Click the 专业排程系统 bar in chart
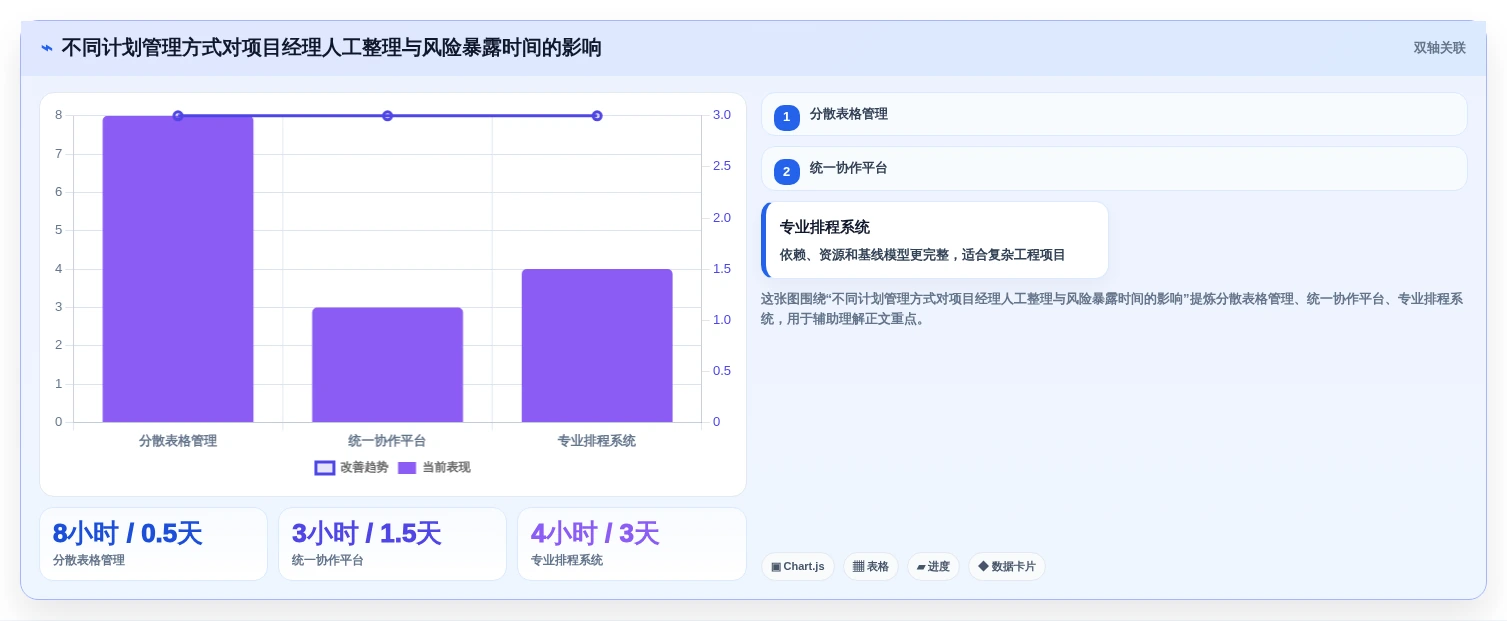Image resolution: width=1507 pixels, height=621 pixels. click(x=597, y=346)
